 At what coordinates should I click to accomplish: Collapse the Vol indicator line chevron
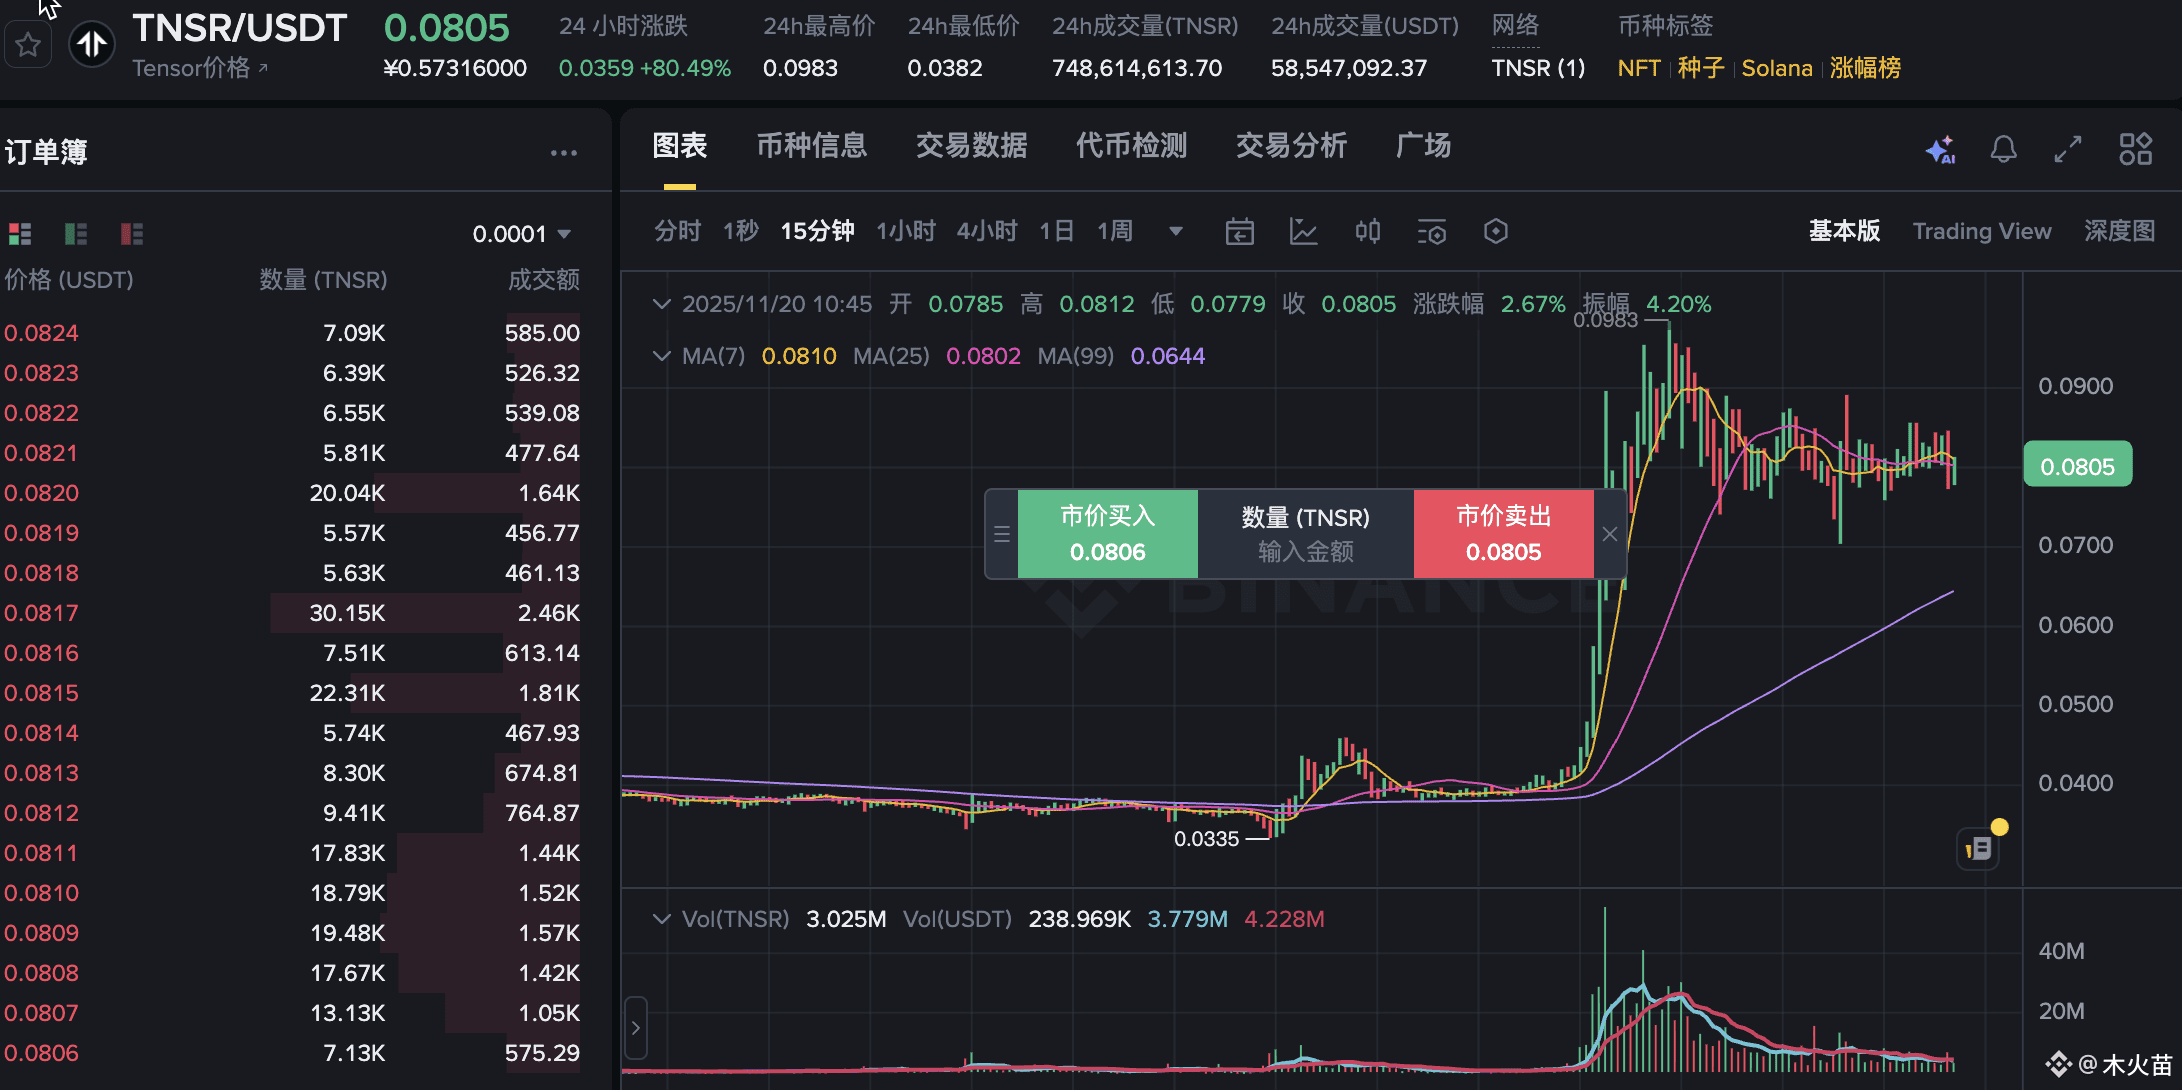coord(661,919)
